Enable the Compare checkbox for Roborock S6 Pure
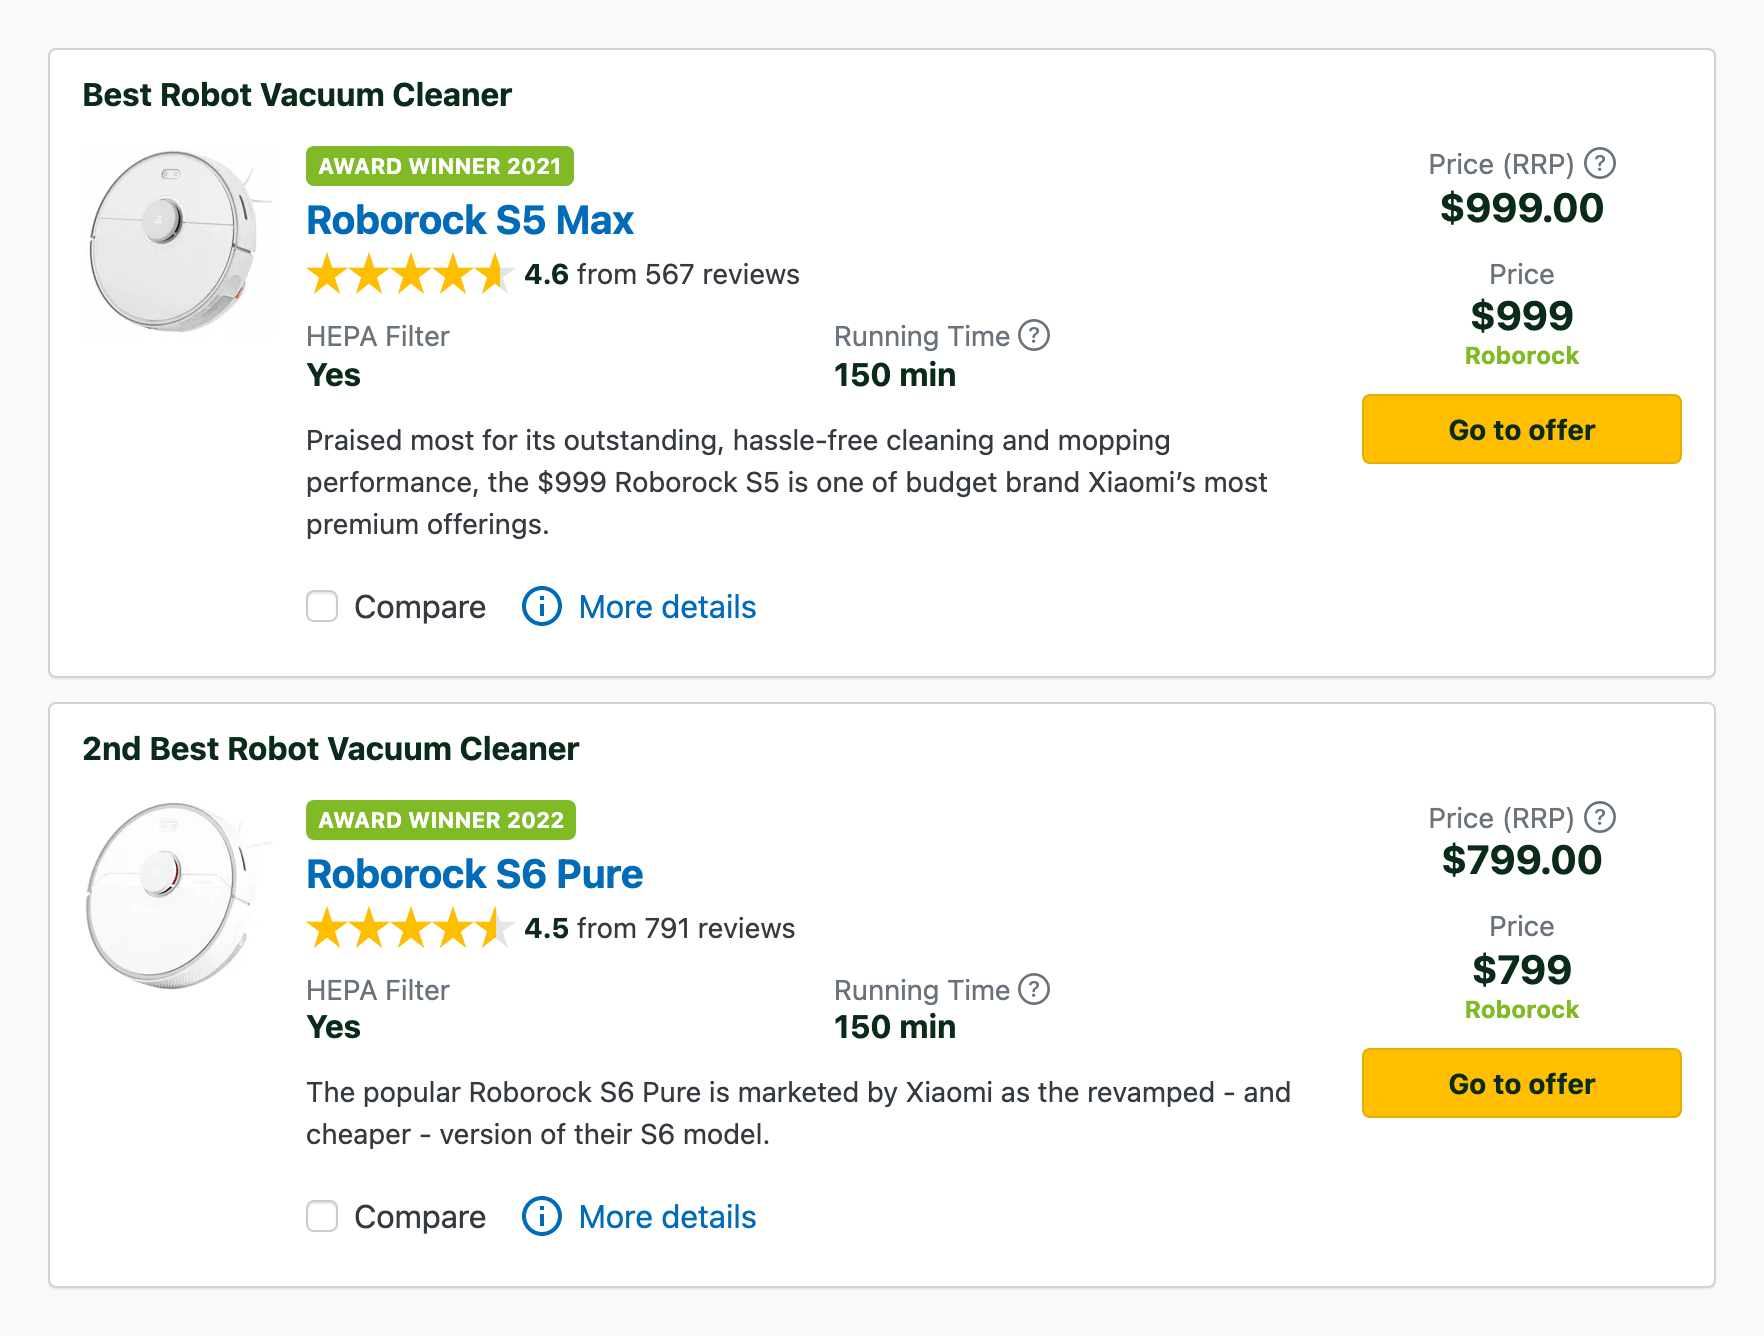Image resolution: width=1764 pixels, height=1336 pixels. [322, 1216]
